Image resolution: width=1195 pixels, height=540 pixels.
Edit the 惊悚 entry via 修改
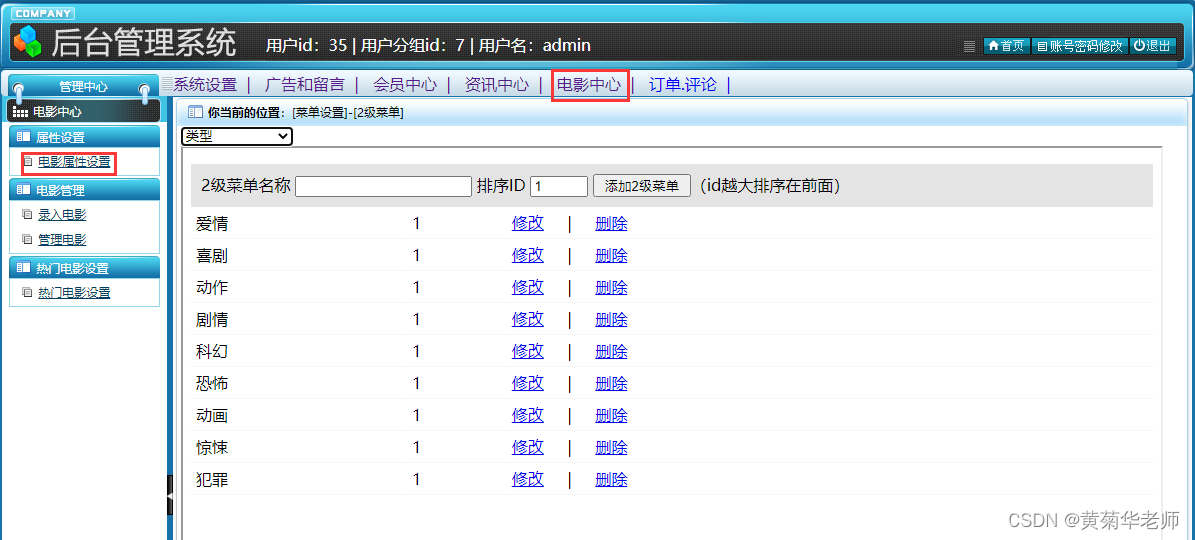[528, 448]
